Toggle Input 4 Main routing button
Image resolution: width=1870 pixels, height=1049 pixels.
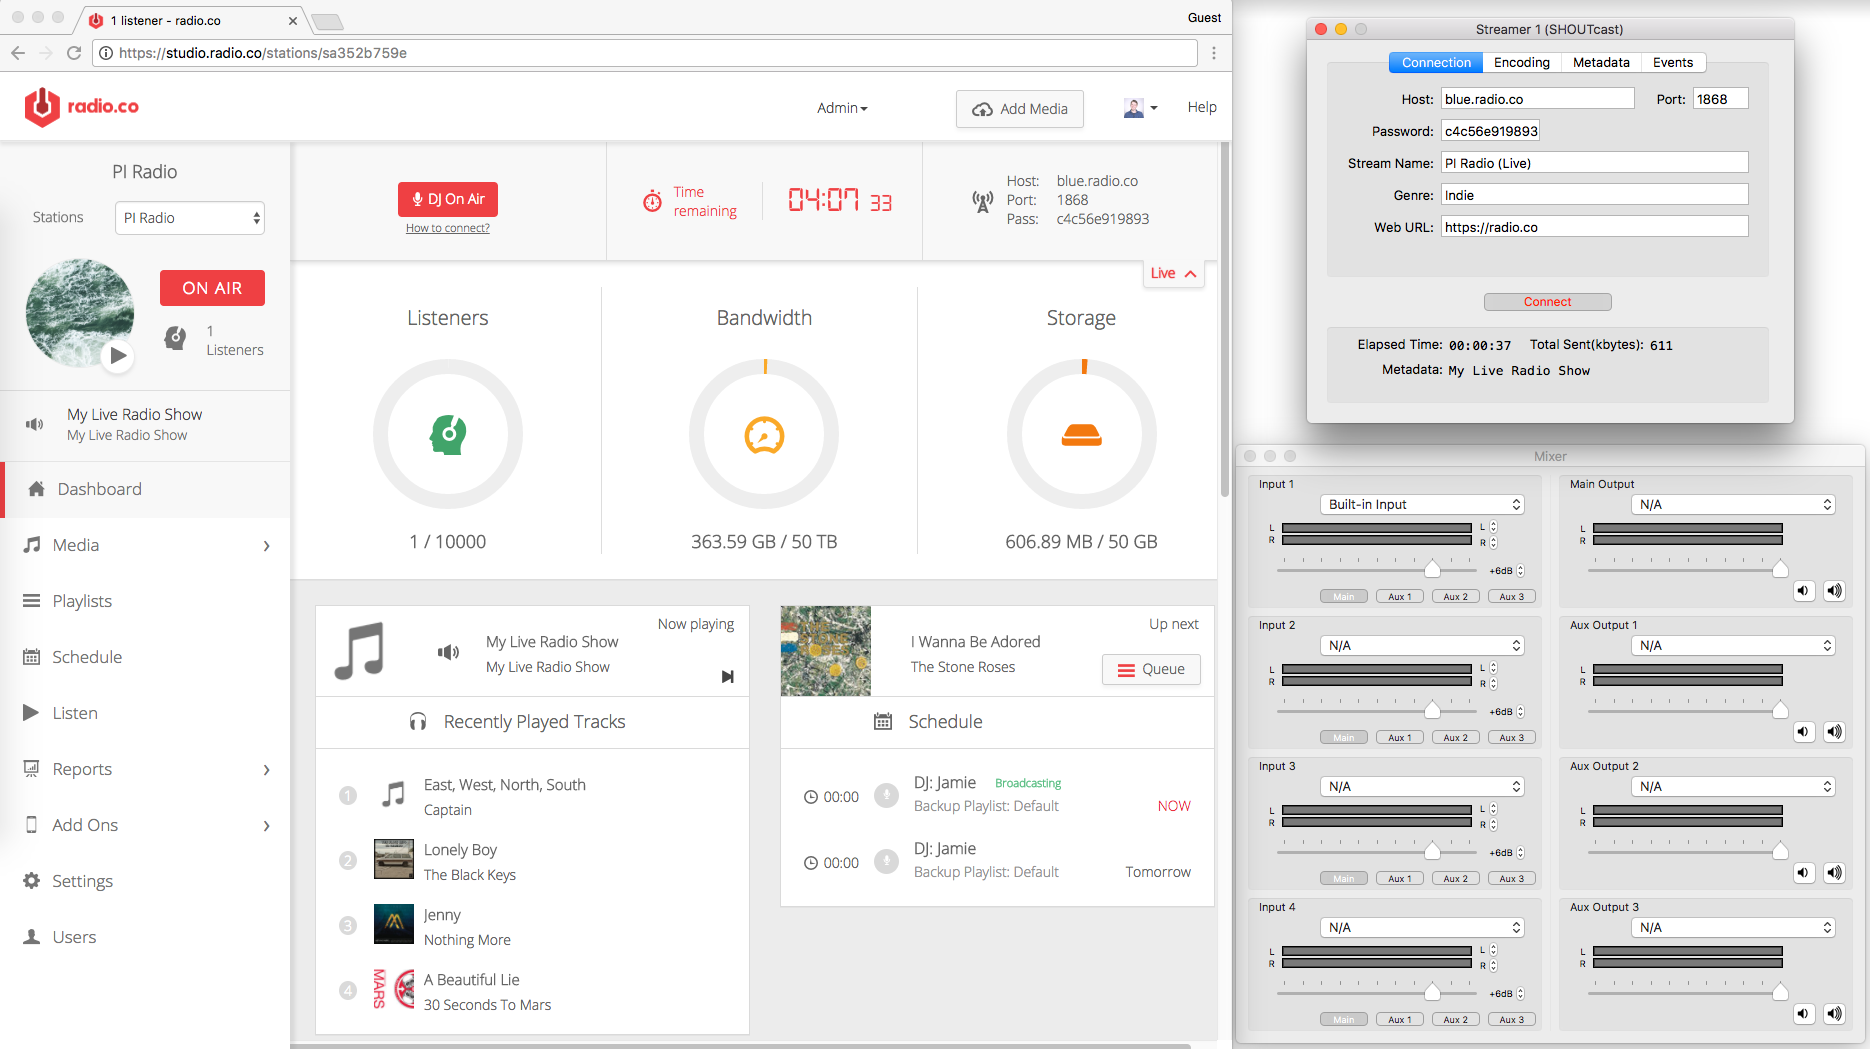1344,1020
